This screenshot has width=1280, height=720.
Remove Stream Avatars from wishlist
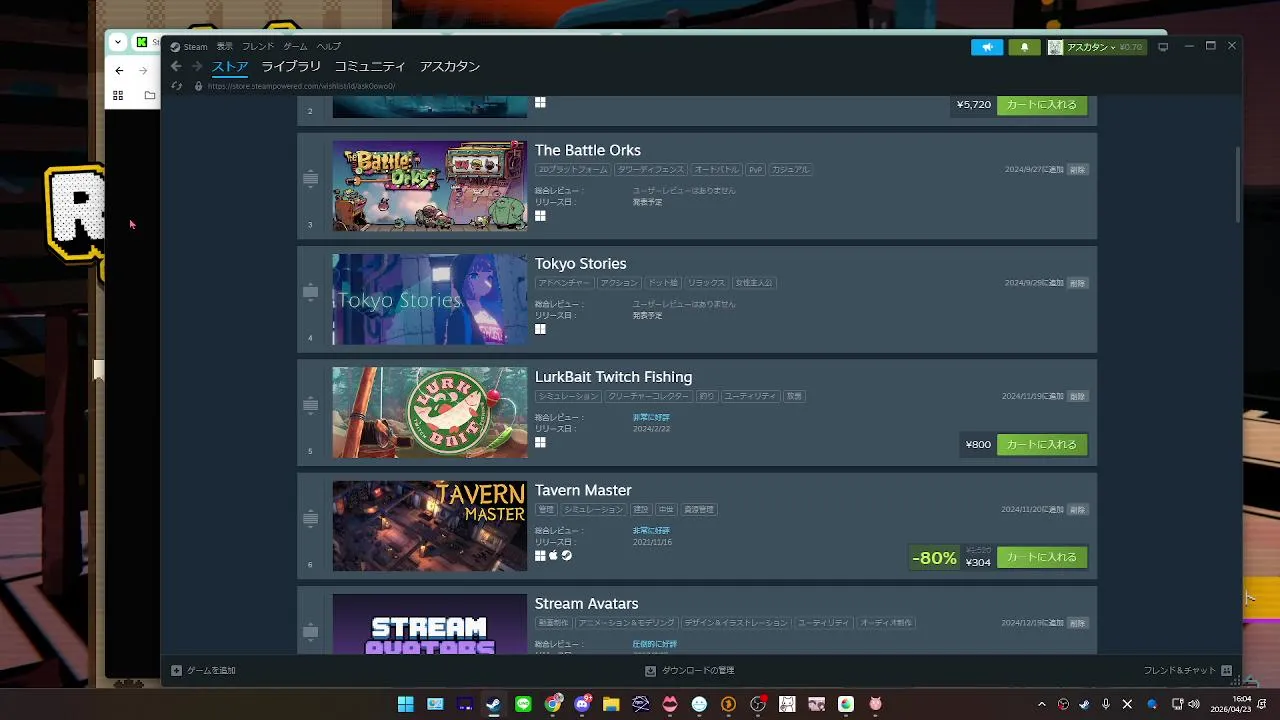coord(1077,623)
